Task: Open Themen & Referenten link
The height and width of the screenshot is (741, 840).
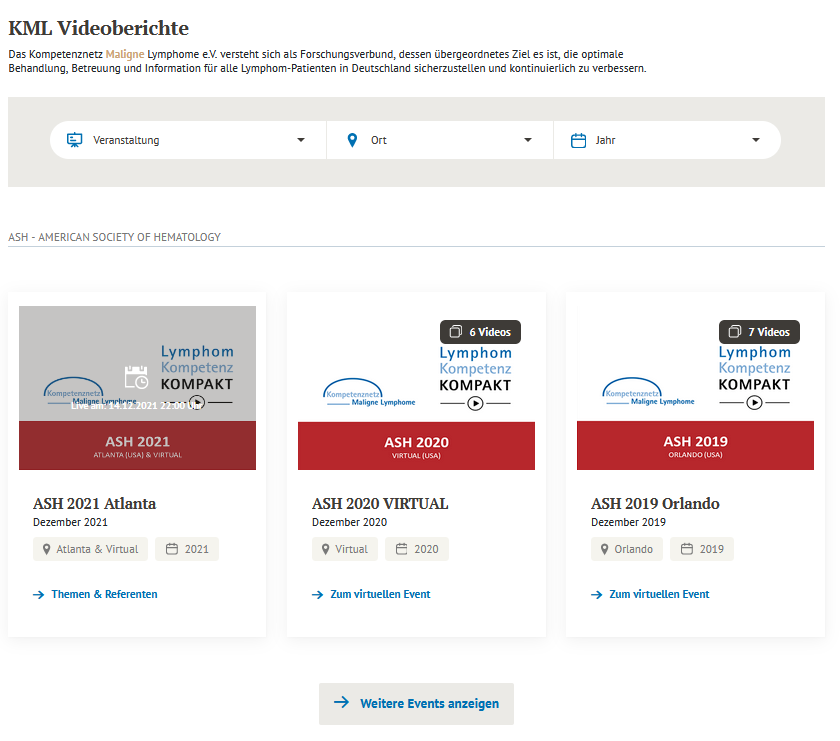Action: (104, 594)
